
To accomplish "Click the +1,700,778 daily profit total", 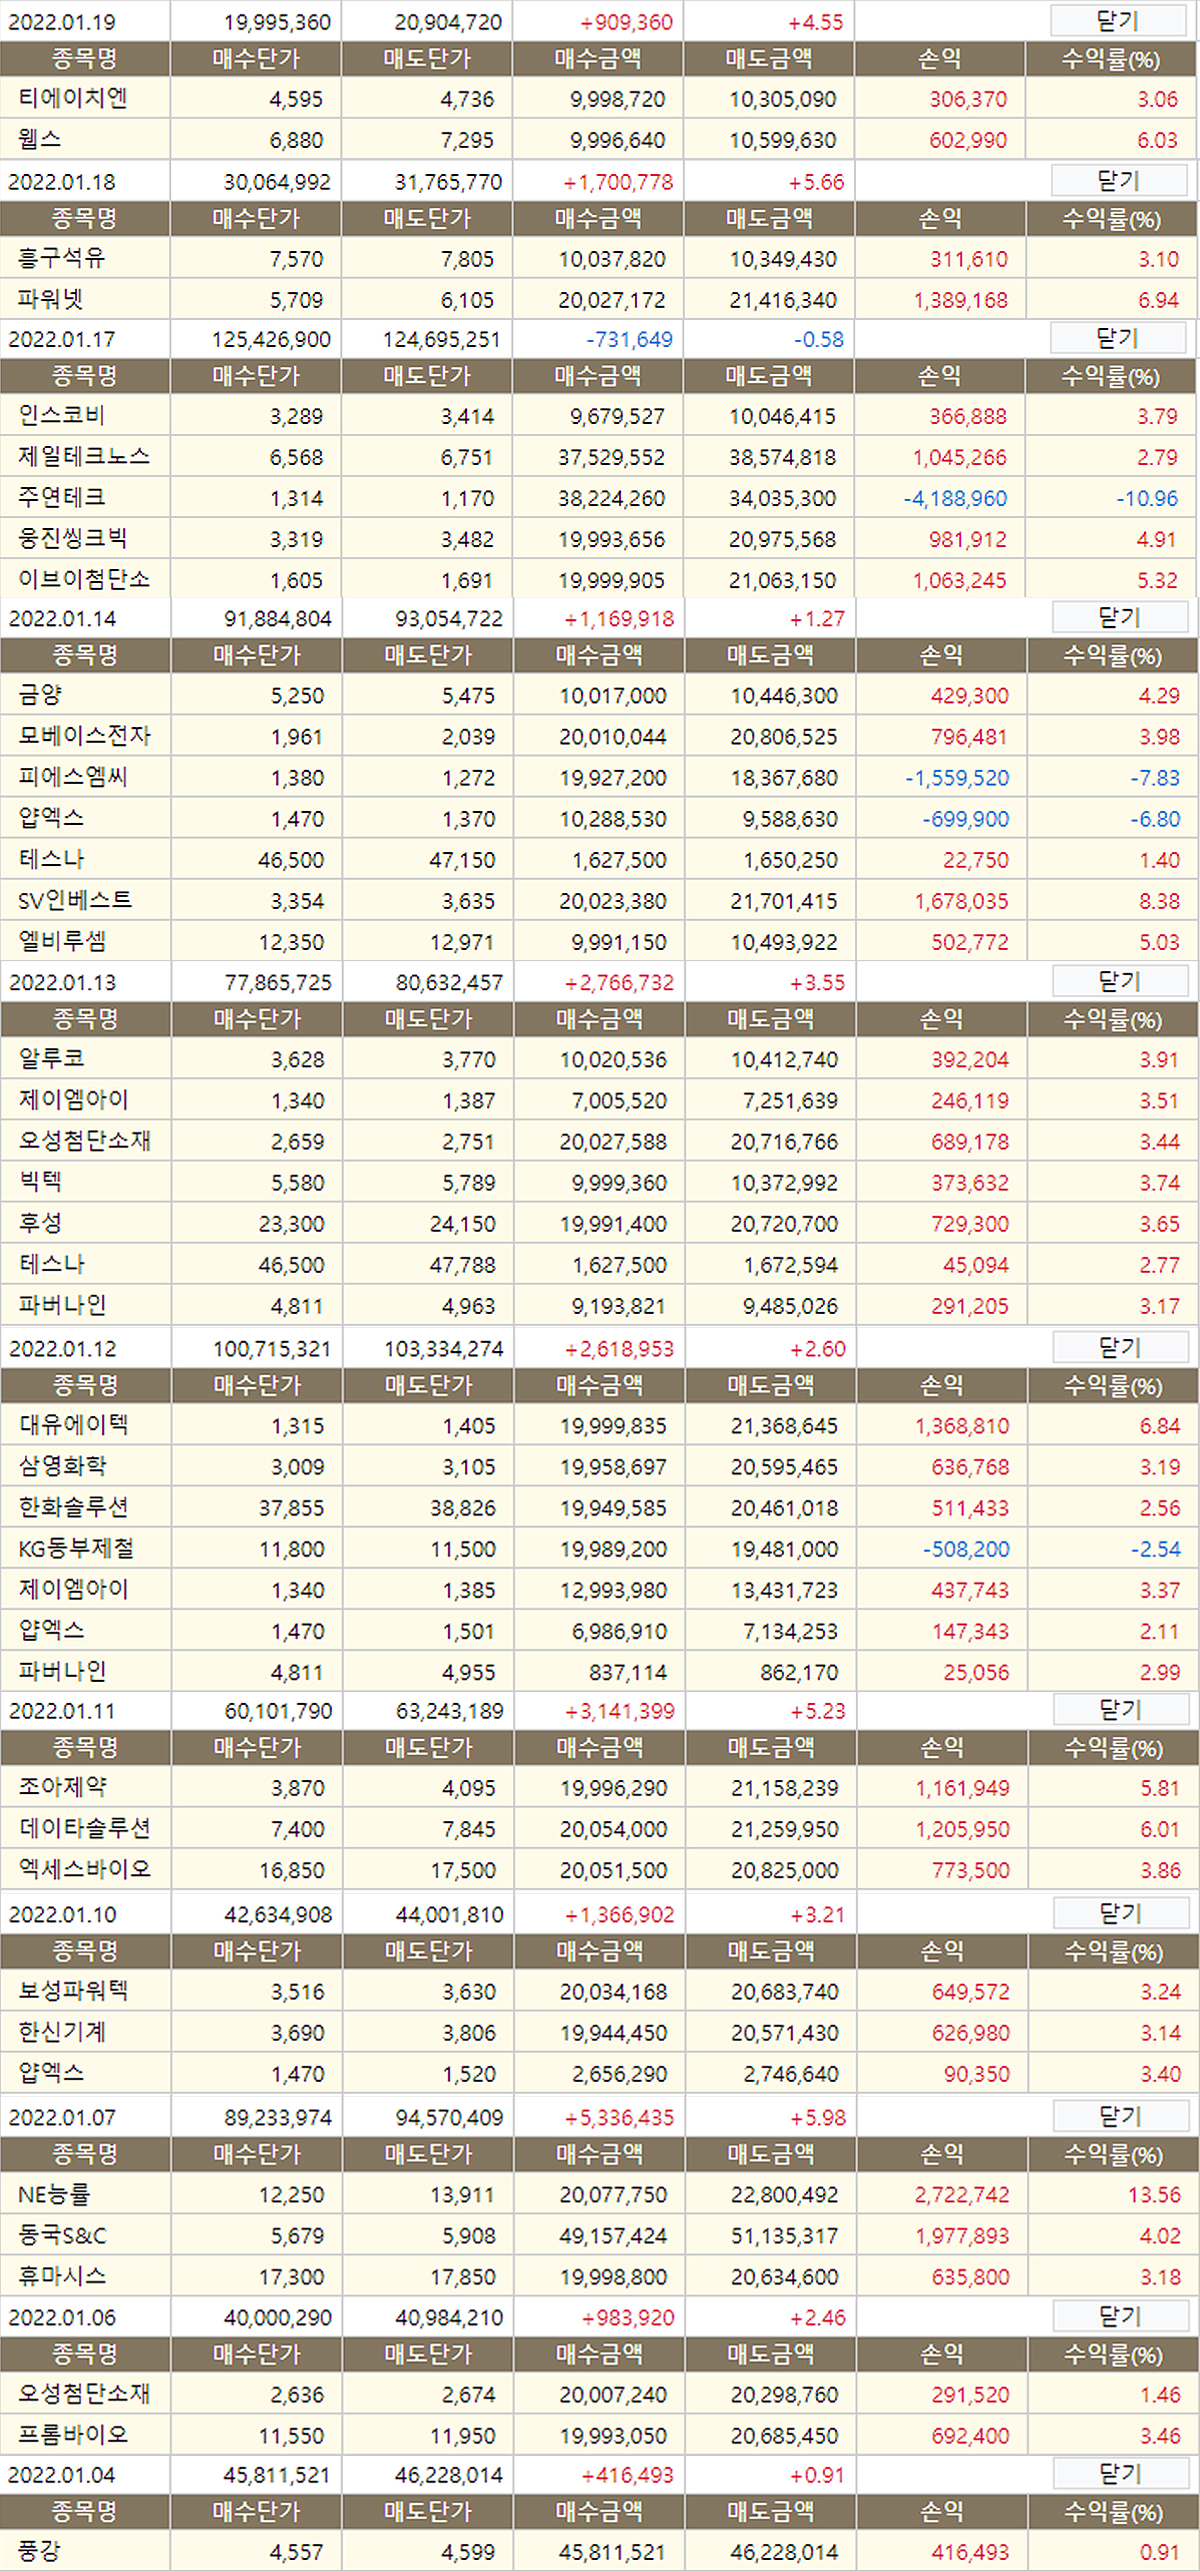I will (x=619, y=182).
